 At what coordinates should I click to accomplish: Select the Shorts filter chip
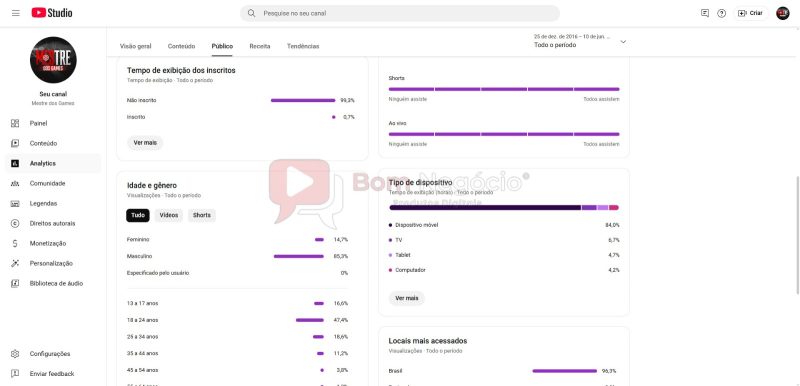(202, 215)
